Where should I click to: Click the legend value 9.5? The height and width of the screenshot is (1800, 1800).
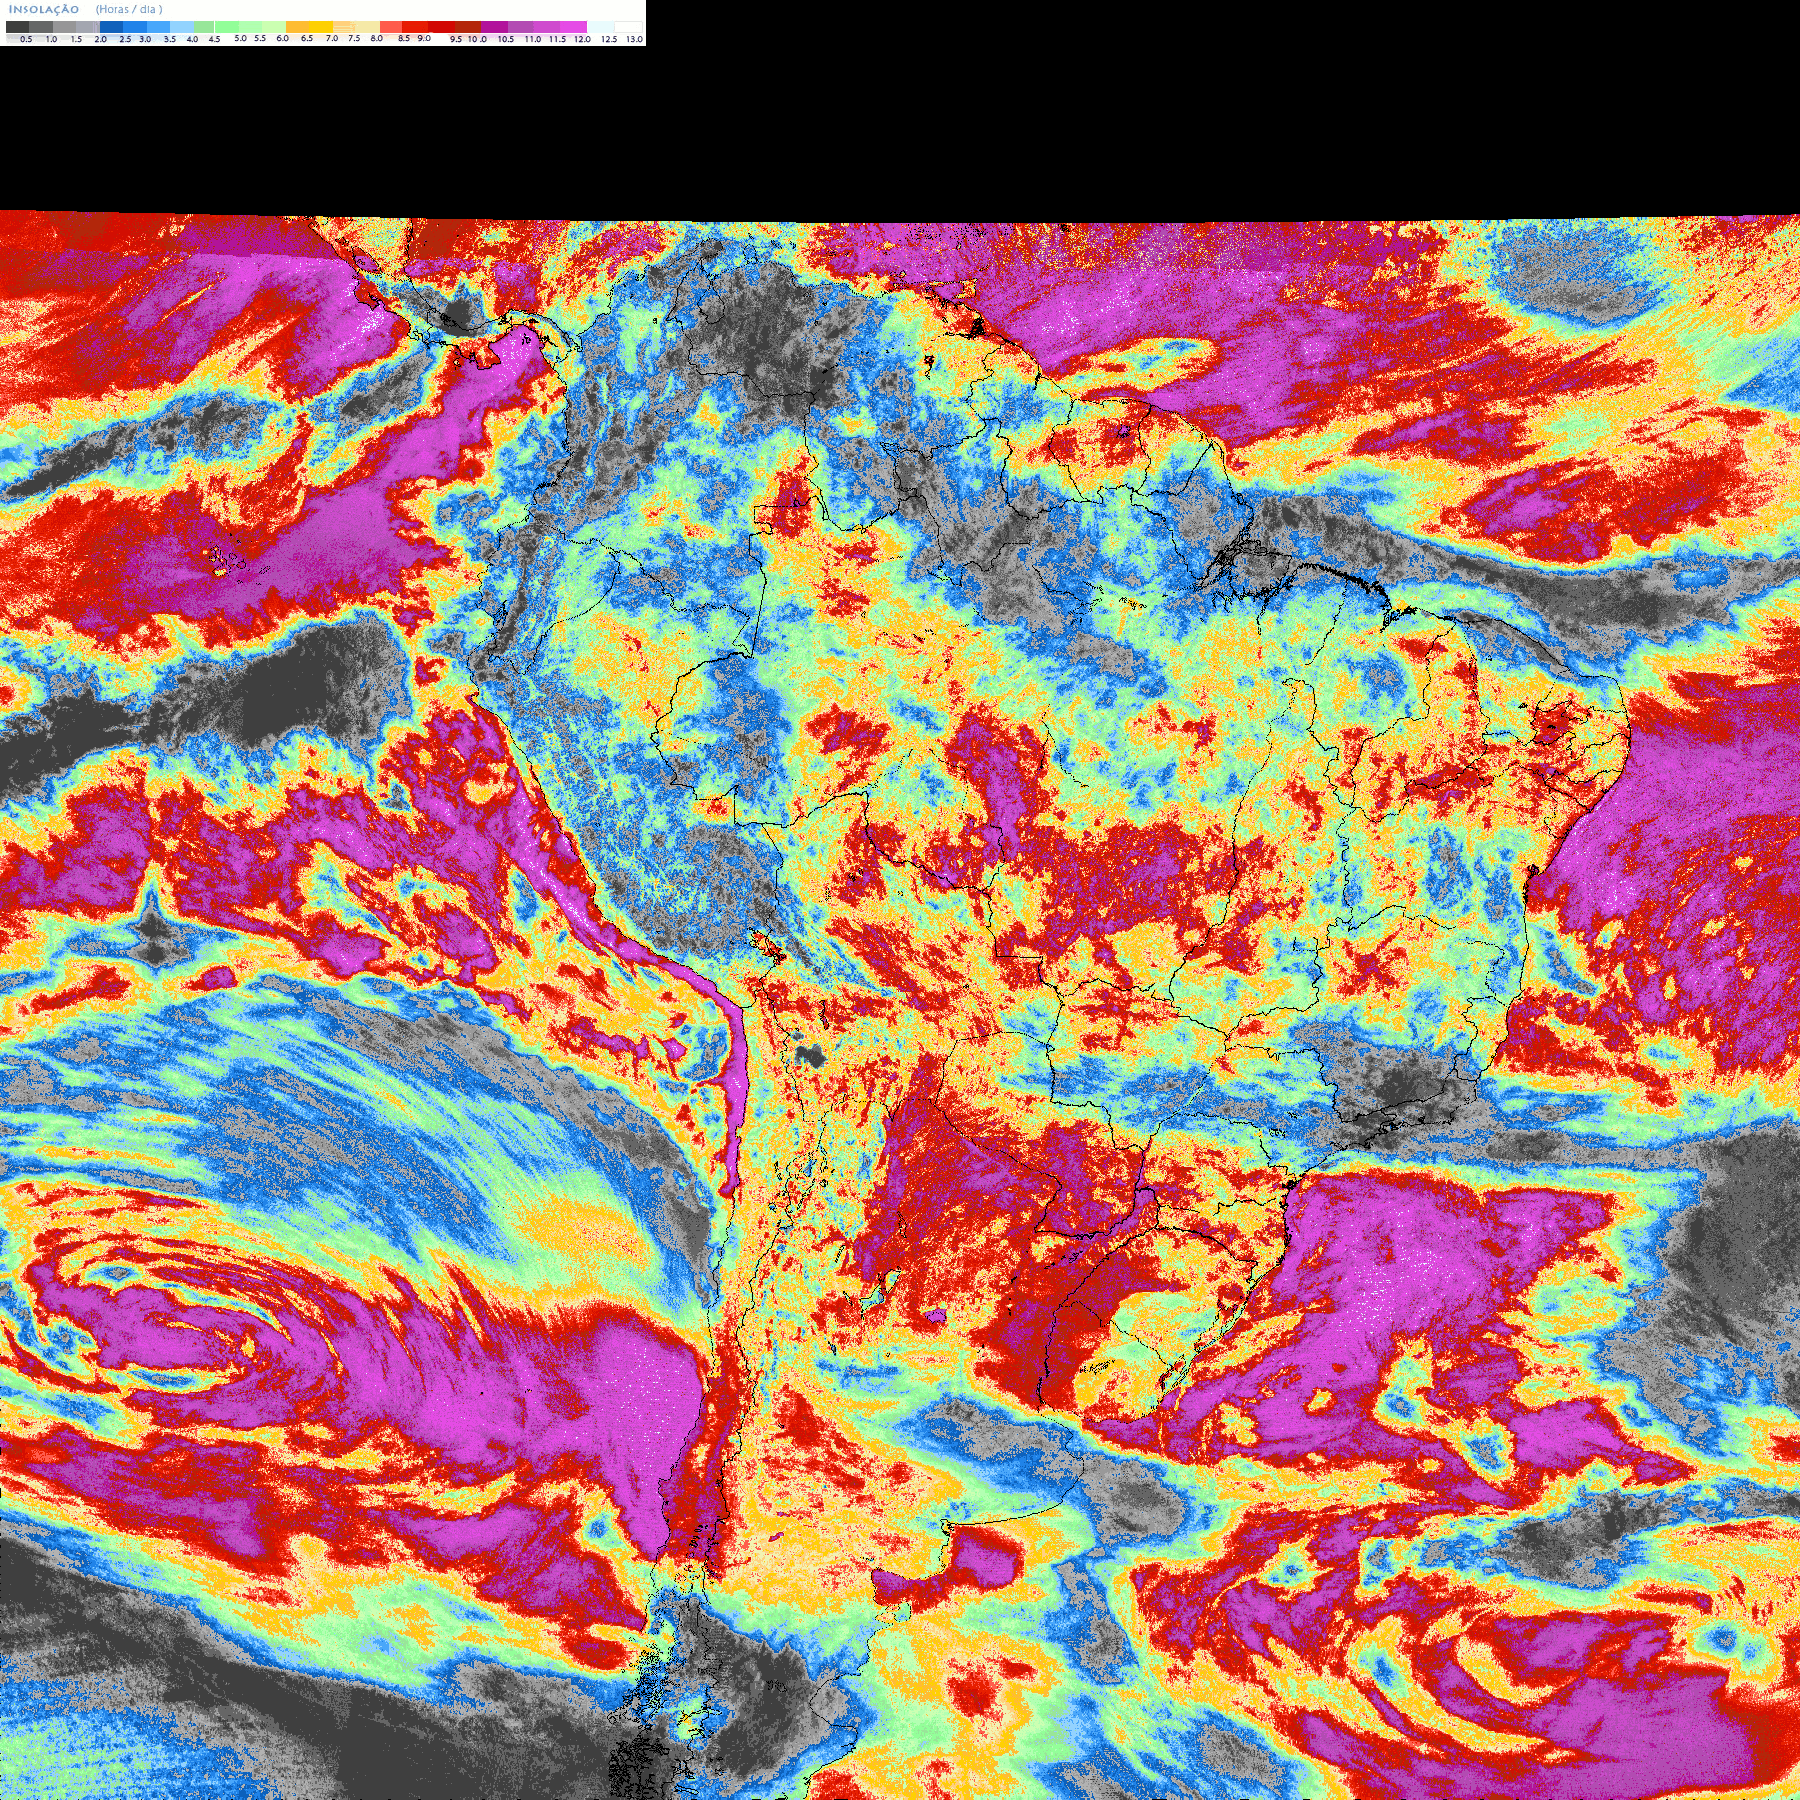tap(456, 39)
